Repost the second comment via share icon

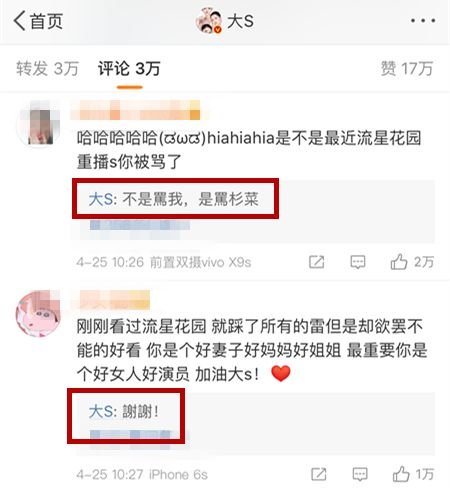(x=319, y=474)
